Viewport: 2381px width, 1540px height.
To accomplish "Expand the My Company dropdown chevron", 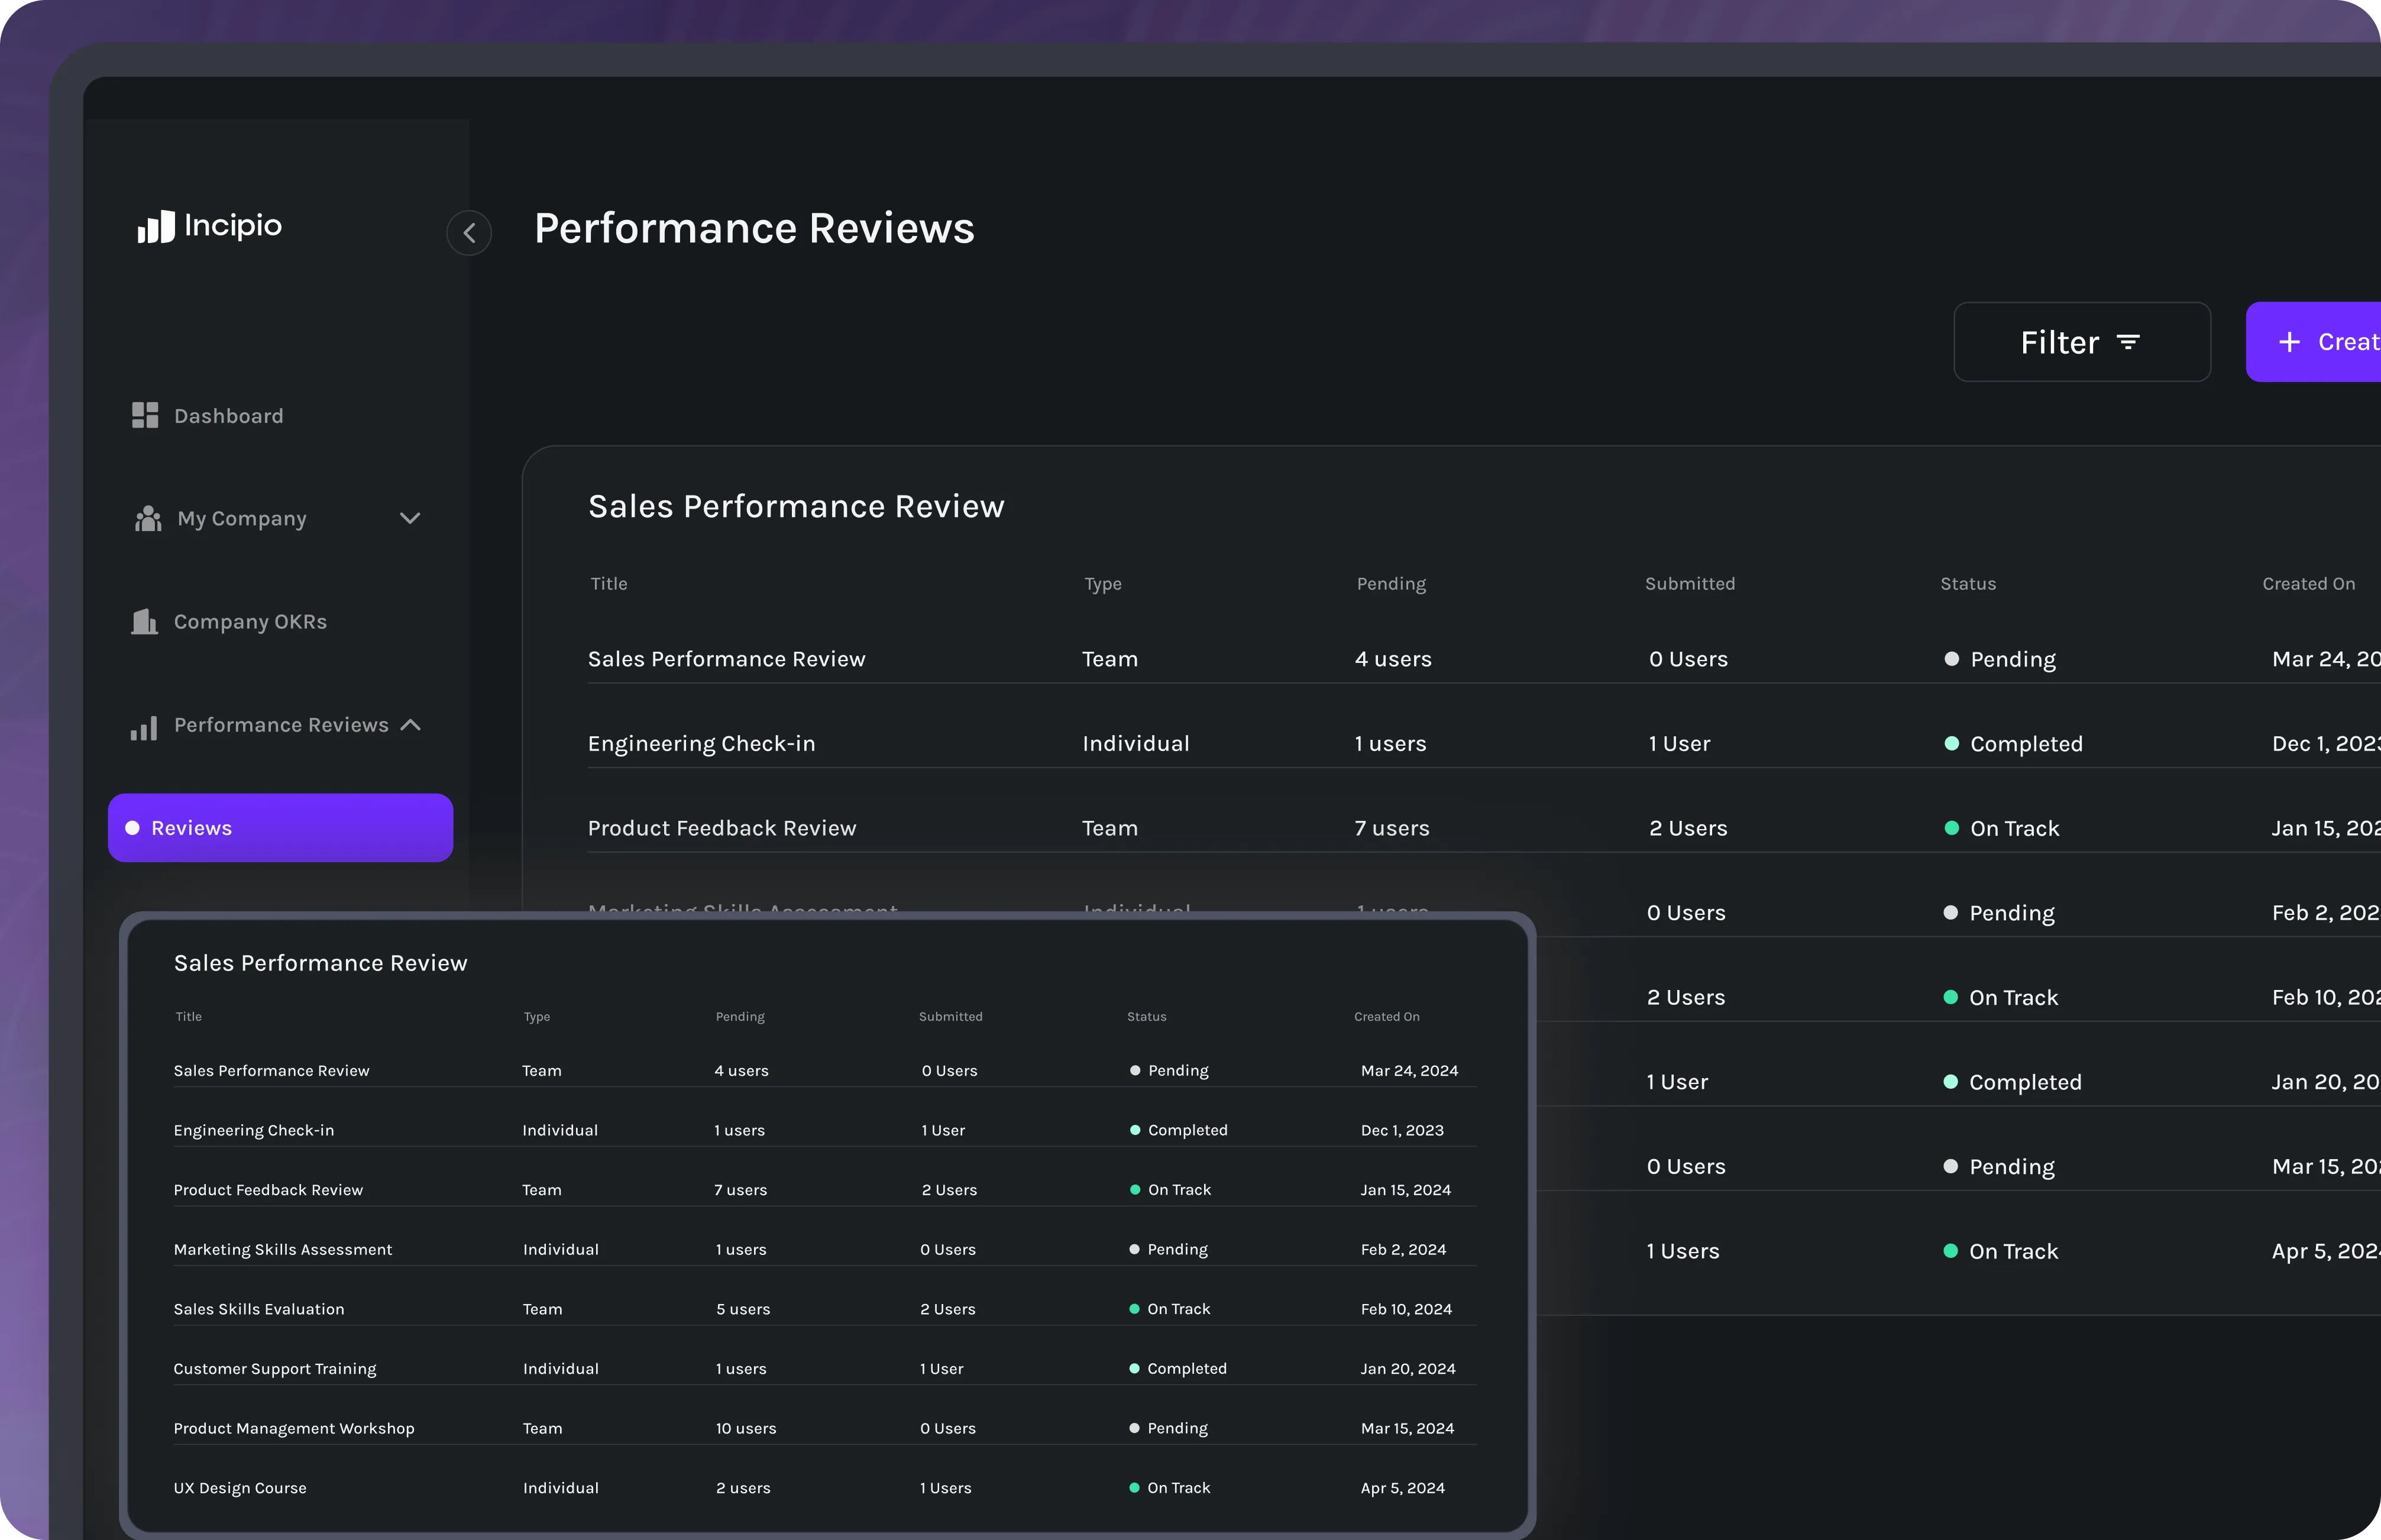I will coord(410,519).
